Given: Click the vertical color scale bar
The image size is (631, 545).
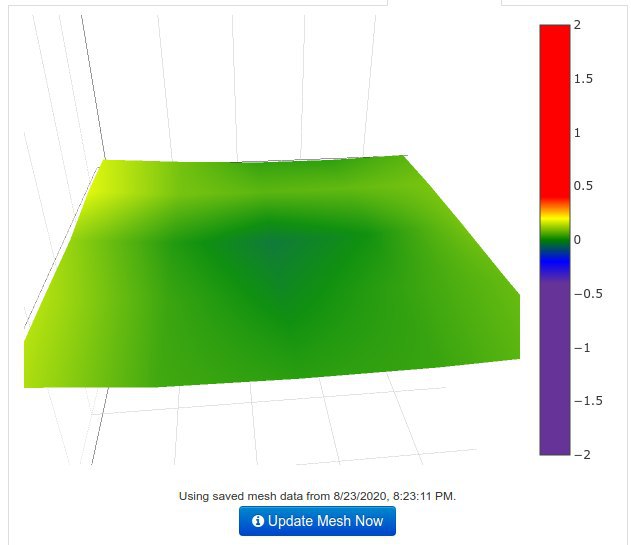Looking at the screenshot, I should [555, 240].
